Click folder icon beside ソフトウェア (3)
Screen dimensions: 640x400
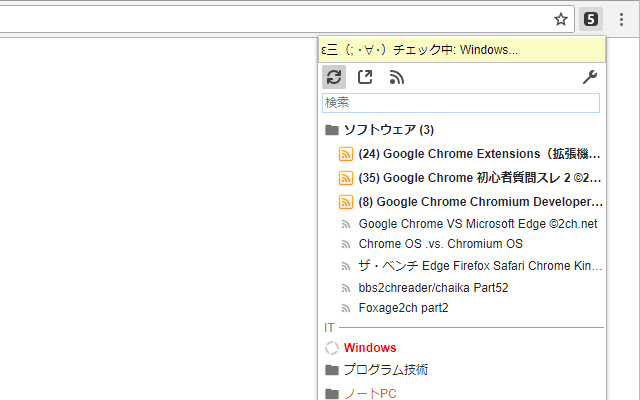332,130
